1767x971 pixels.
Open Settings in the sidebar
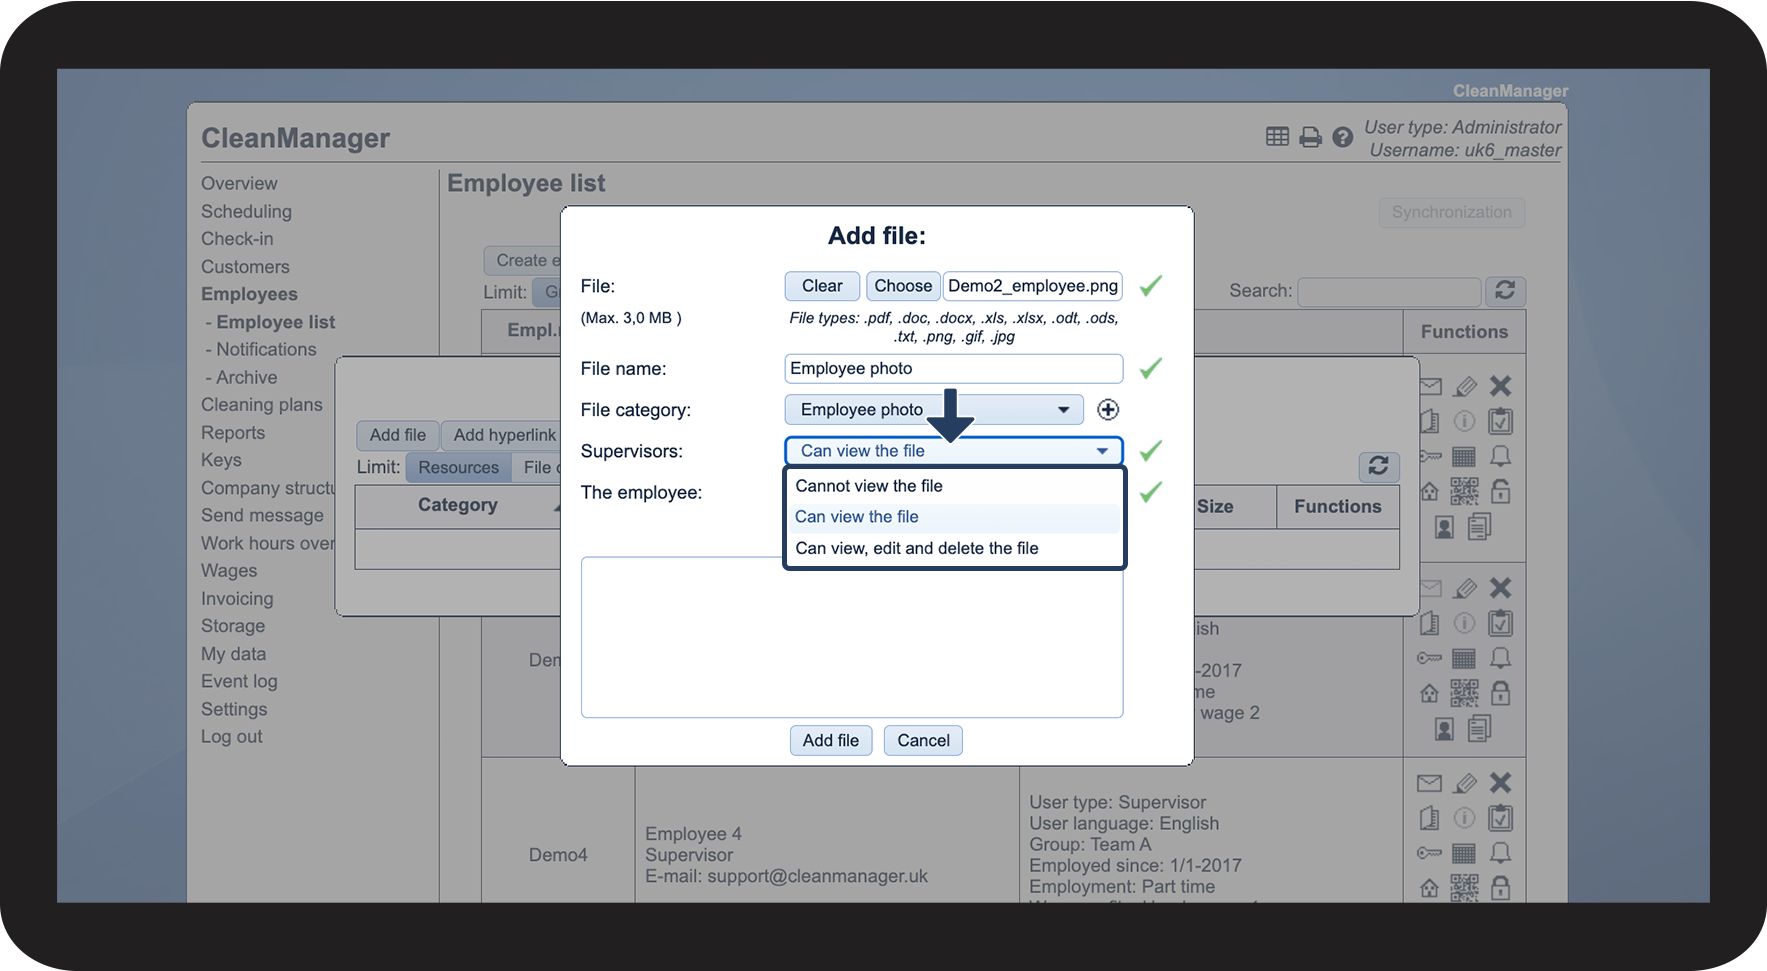click(234, 709)
